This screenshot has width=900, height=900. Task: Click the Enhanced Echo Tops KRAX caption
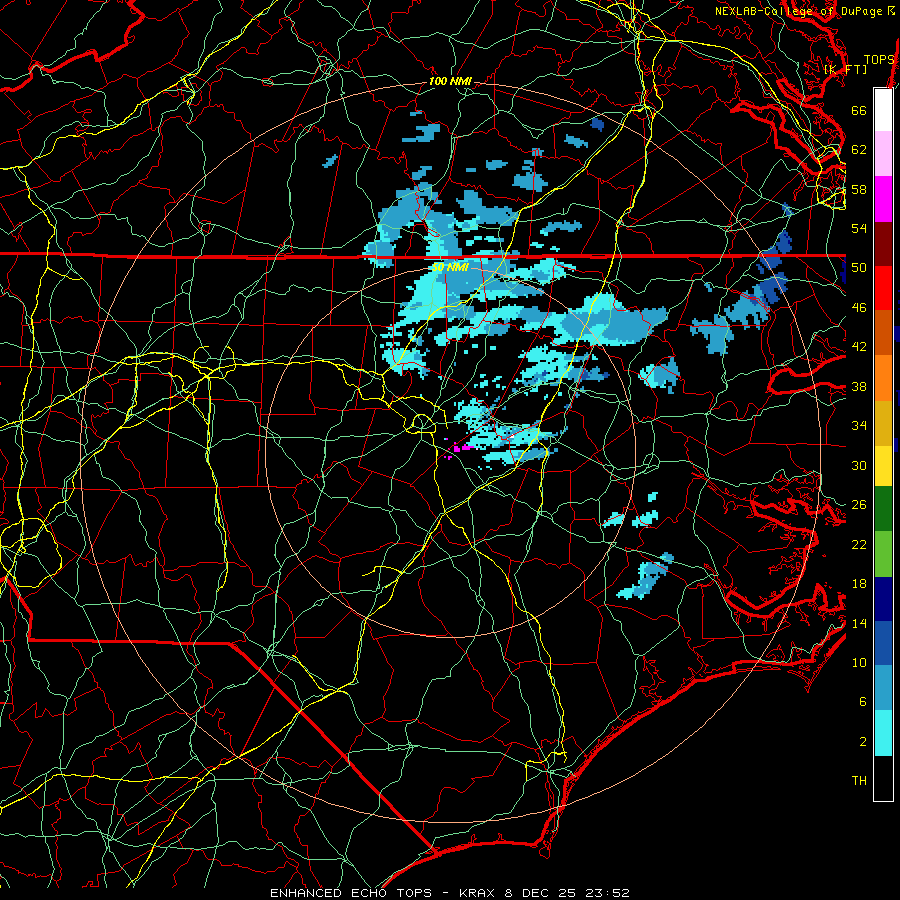[450, 893]
